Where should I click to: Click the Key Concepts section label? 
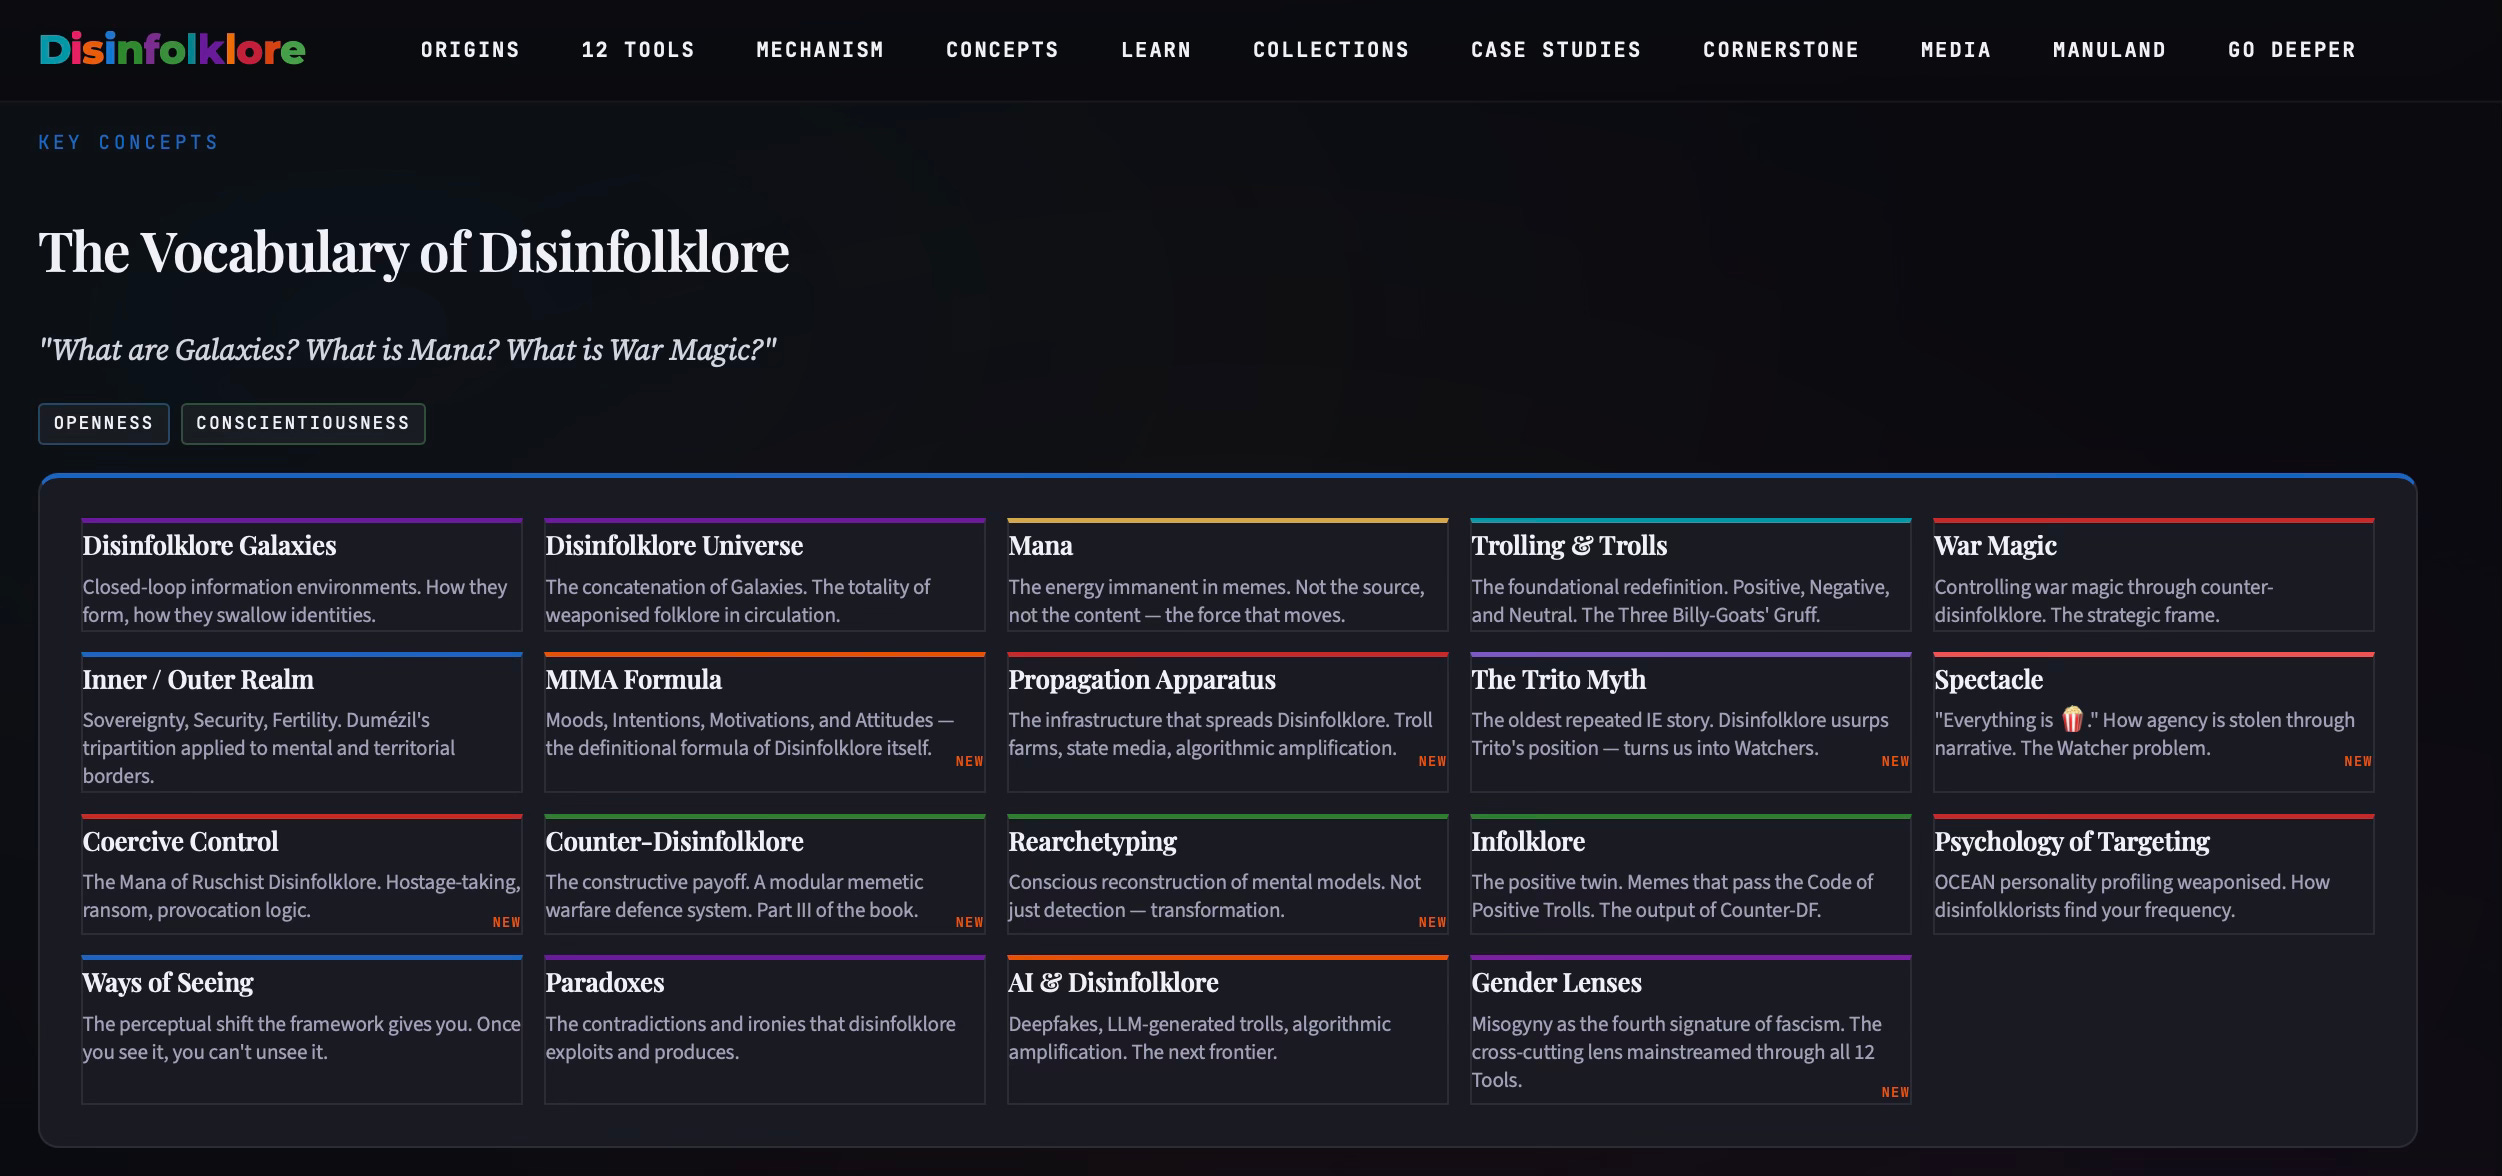[x=128, y=142]
